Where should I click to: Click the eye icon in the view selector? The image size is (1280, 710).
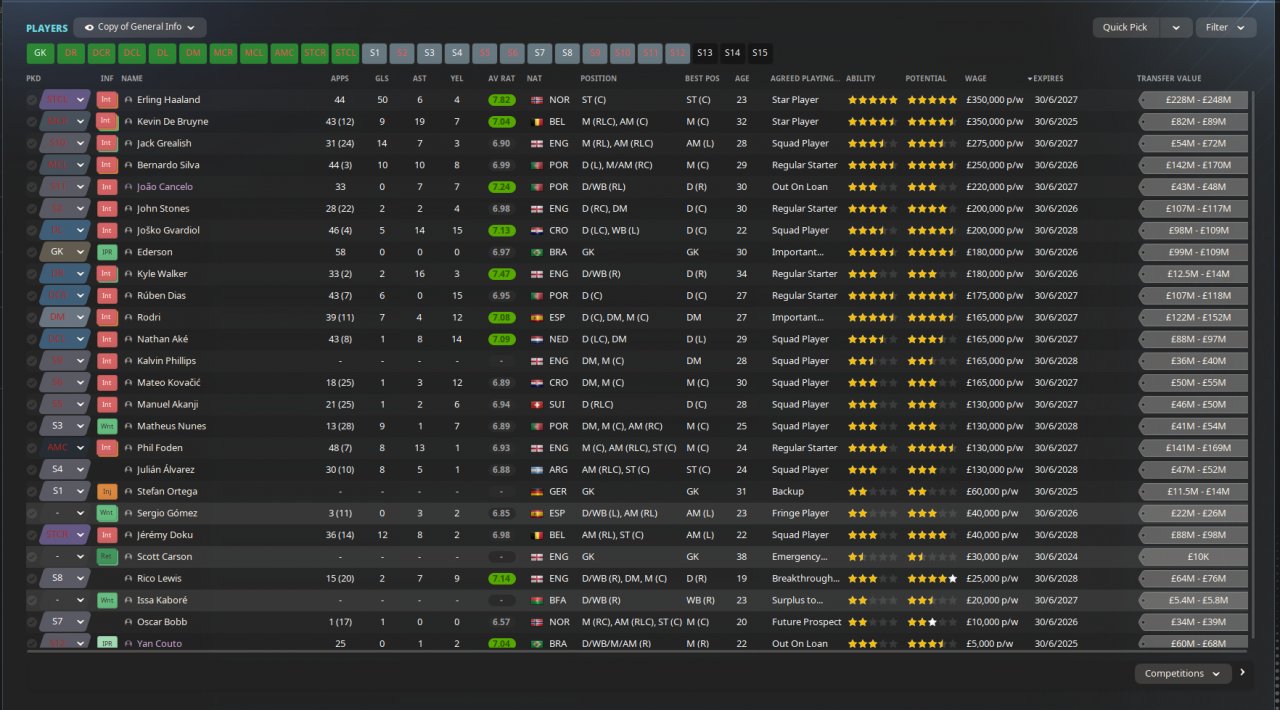tap(90, 28)
